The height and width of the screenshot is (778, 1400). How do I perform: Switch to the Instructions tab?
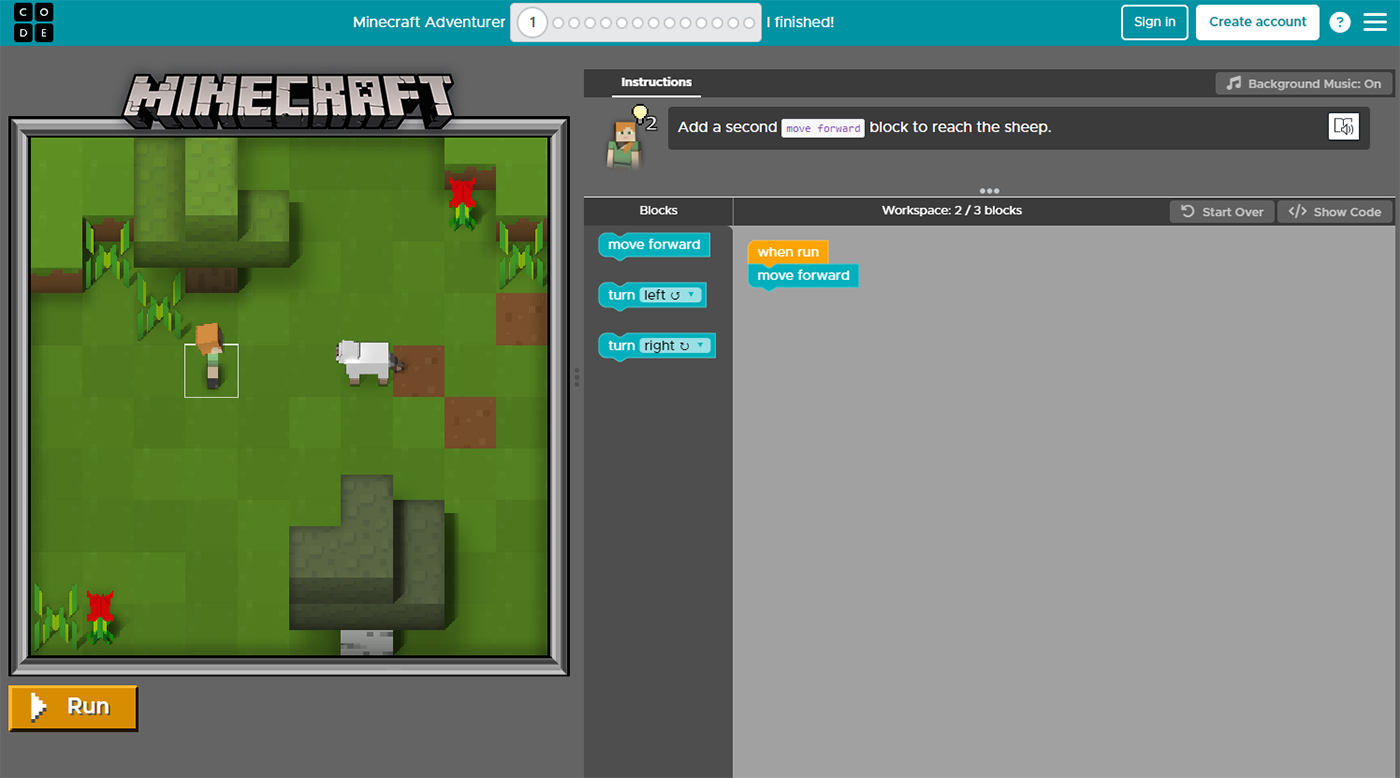pos(656,82)
